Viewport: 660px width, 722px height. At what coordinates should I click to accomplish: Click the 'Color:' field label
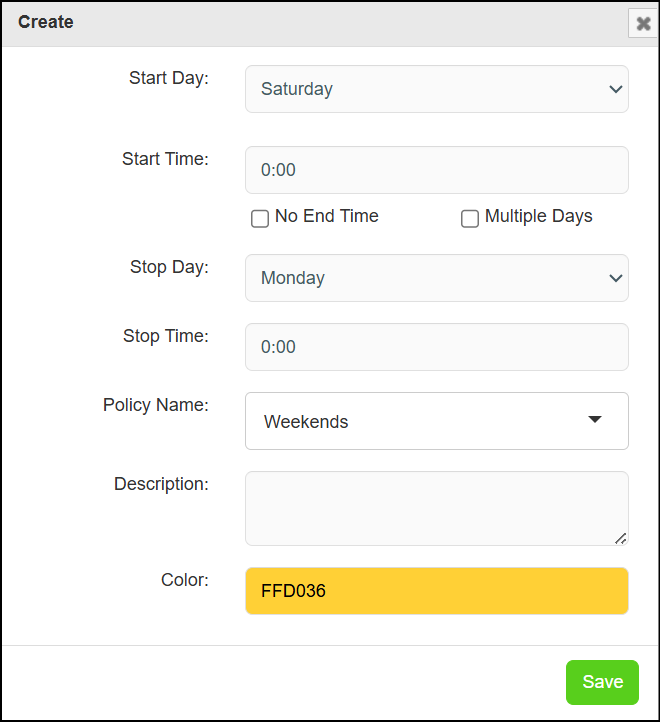coord(185,580)
